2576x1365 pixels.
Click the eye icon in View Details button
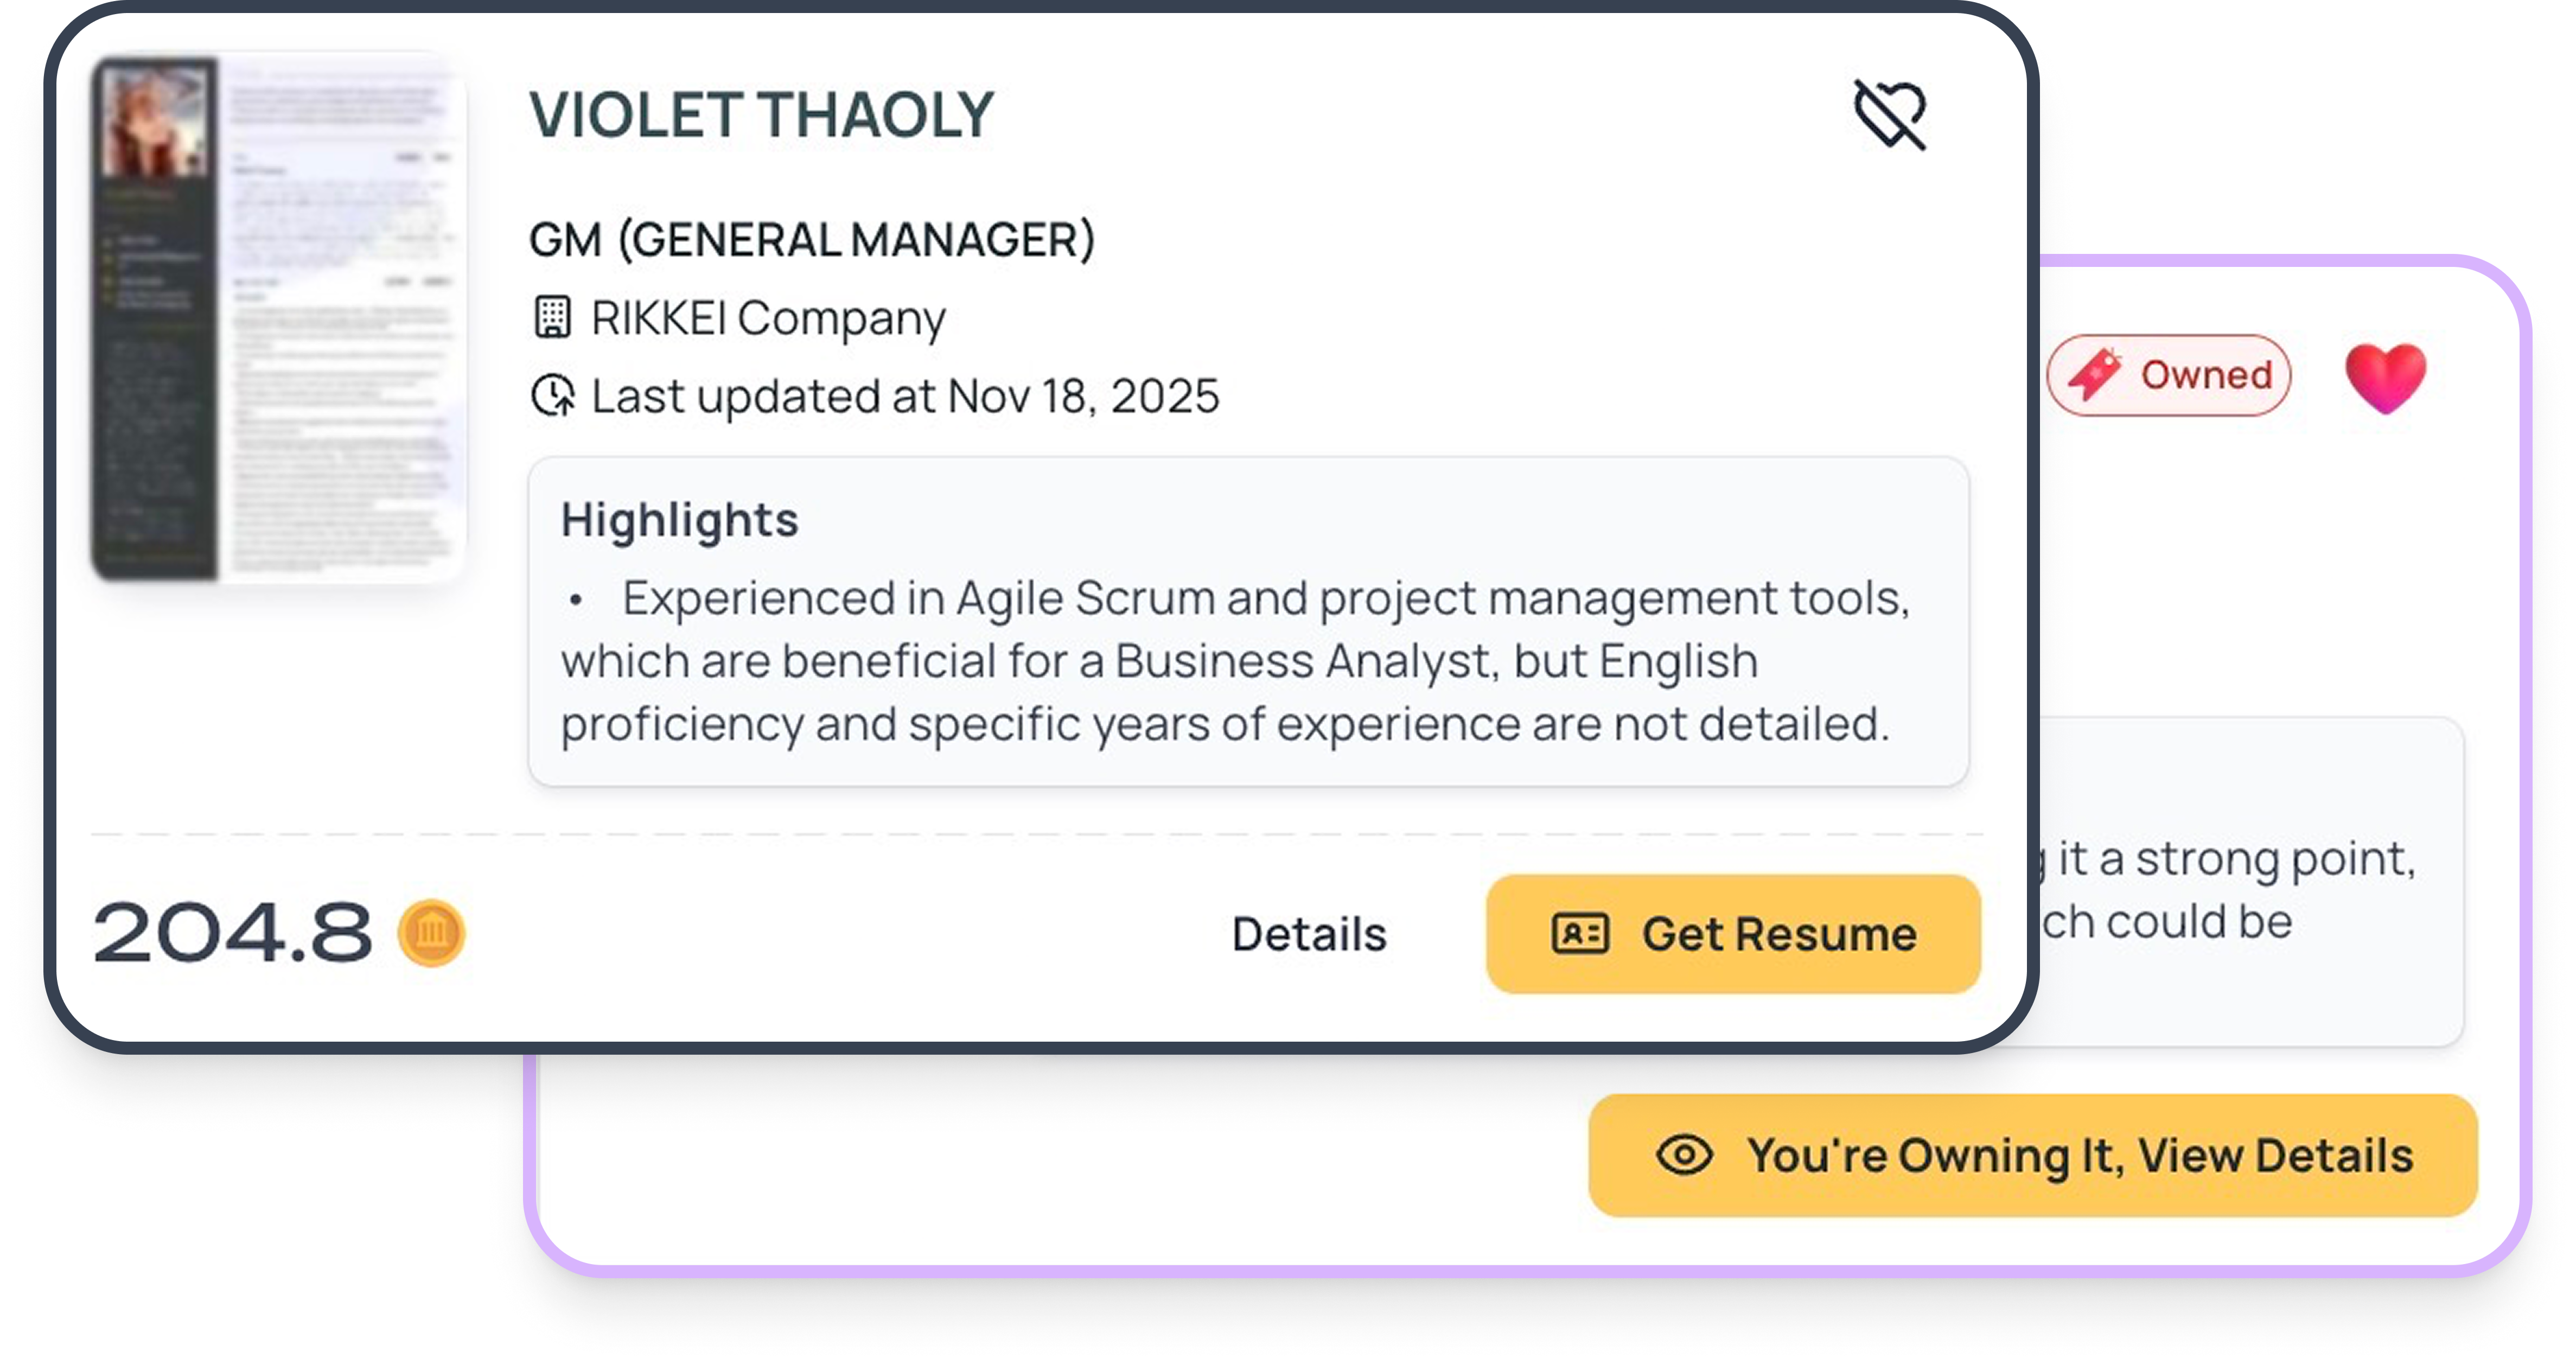(x=1685, y=1155)
